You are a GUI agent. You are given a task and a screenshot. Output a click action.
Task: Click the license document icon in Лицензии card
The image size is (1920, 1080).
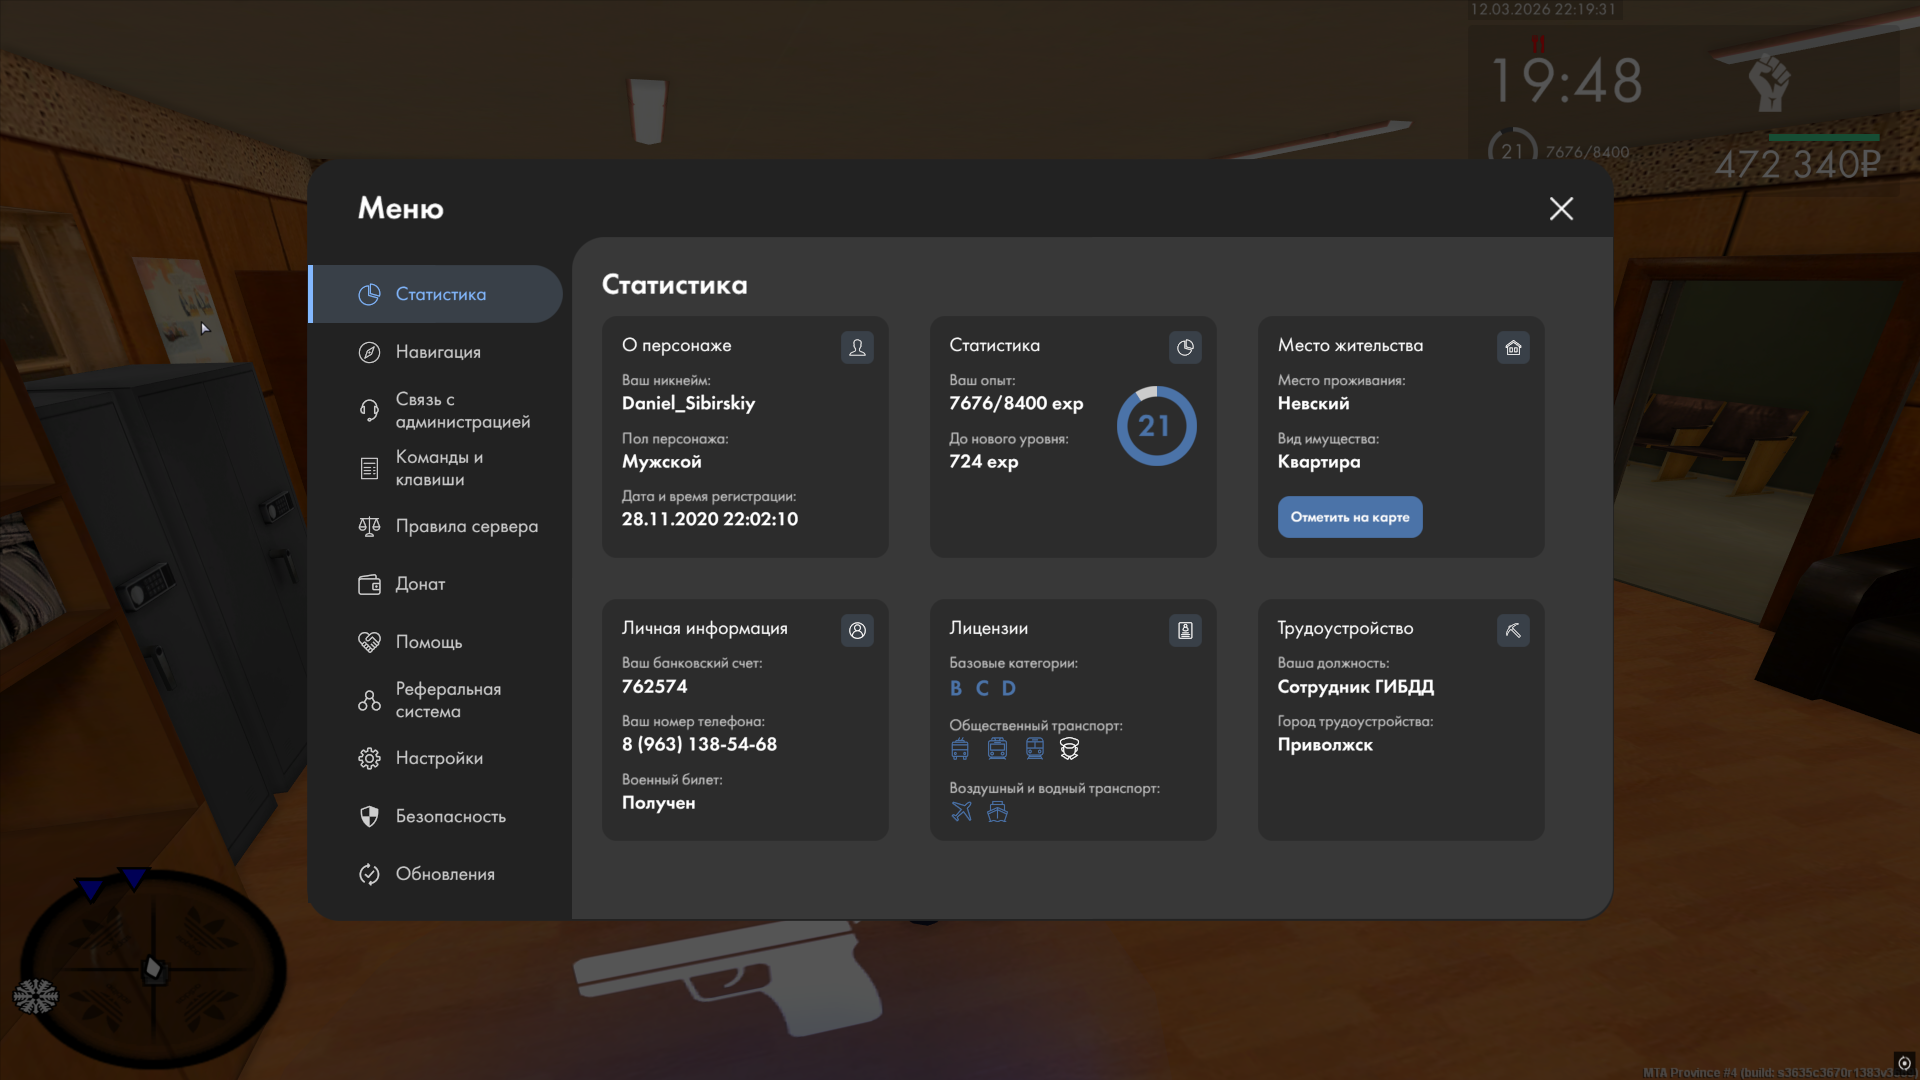pyautogui.click(x=1185, y=630)
